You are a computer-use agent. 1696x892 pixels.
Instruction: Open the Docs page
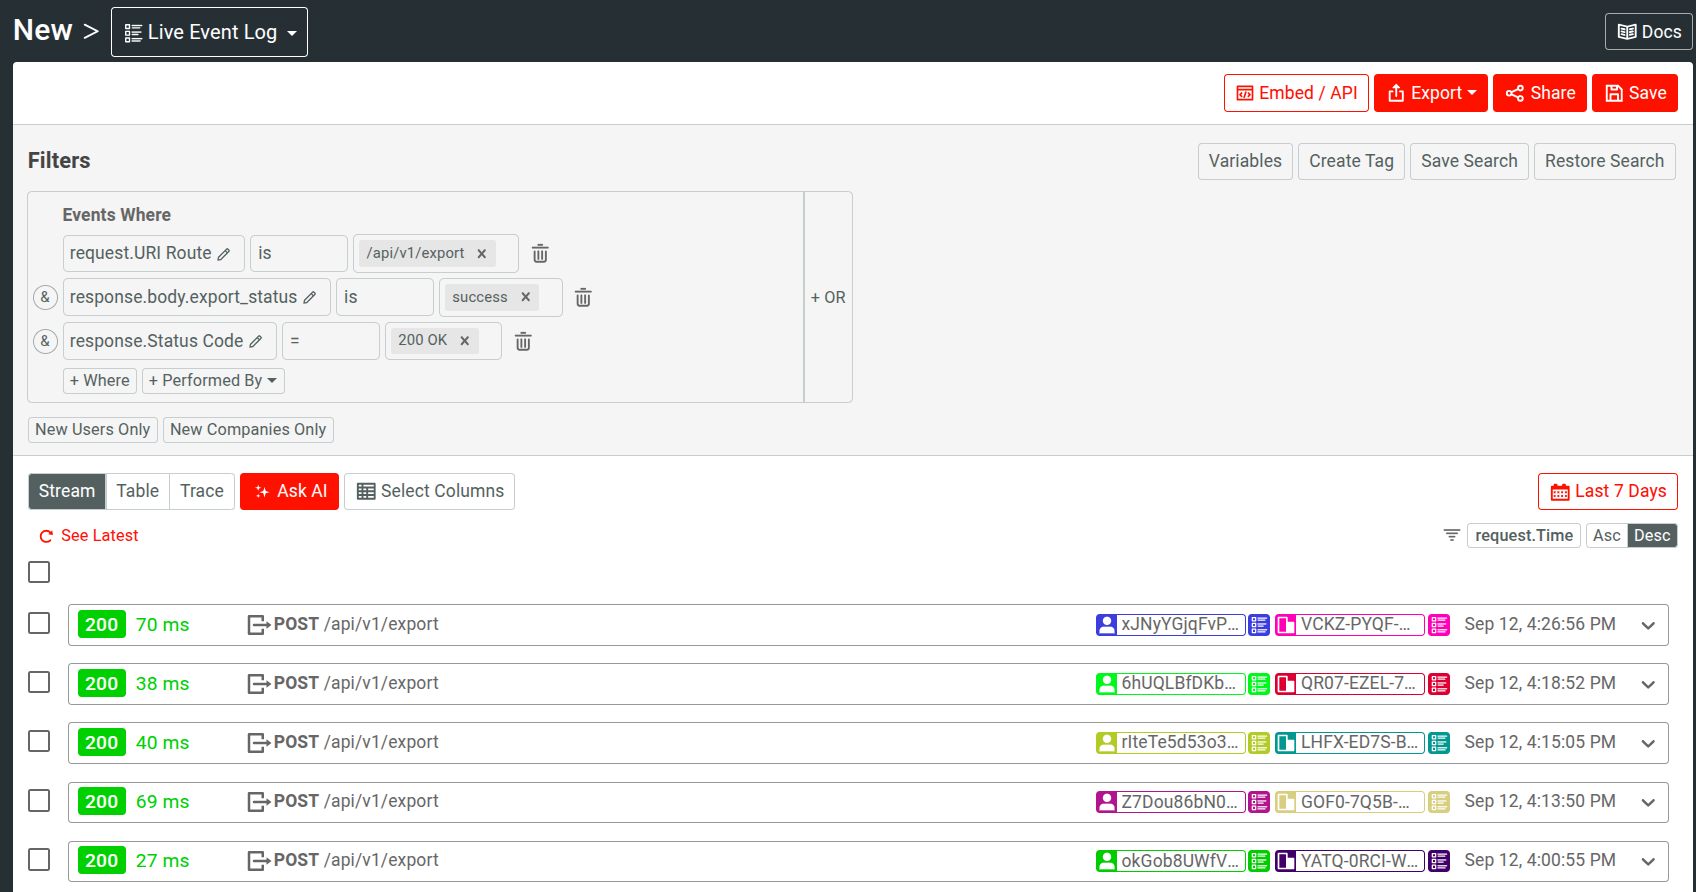pos(1649,32)
